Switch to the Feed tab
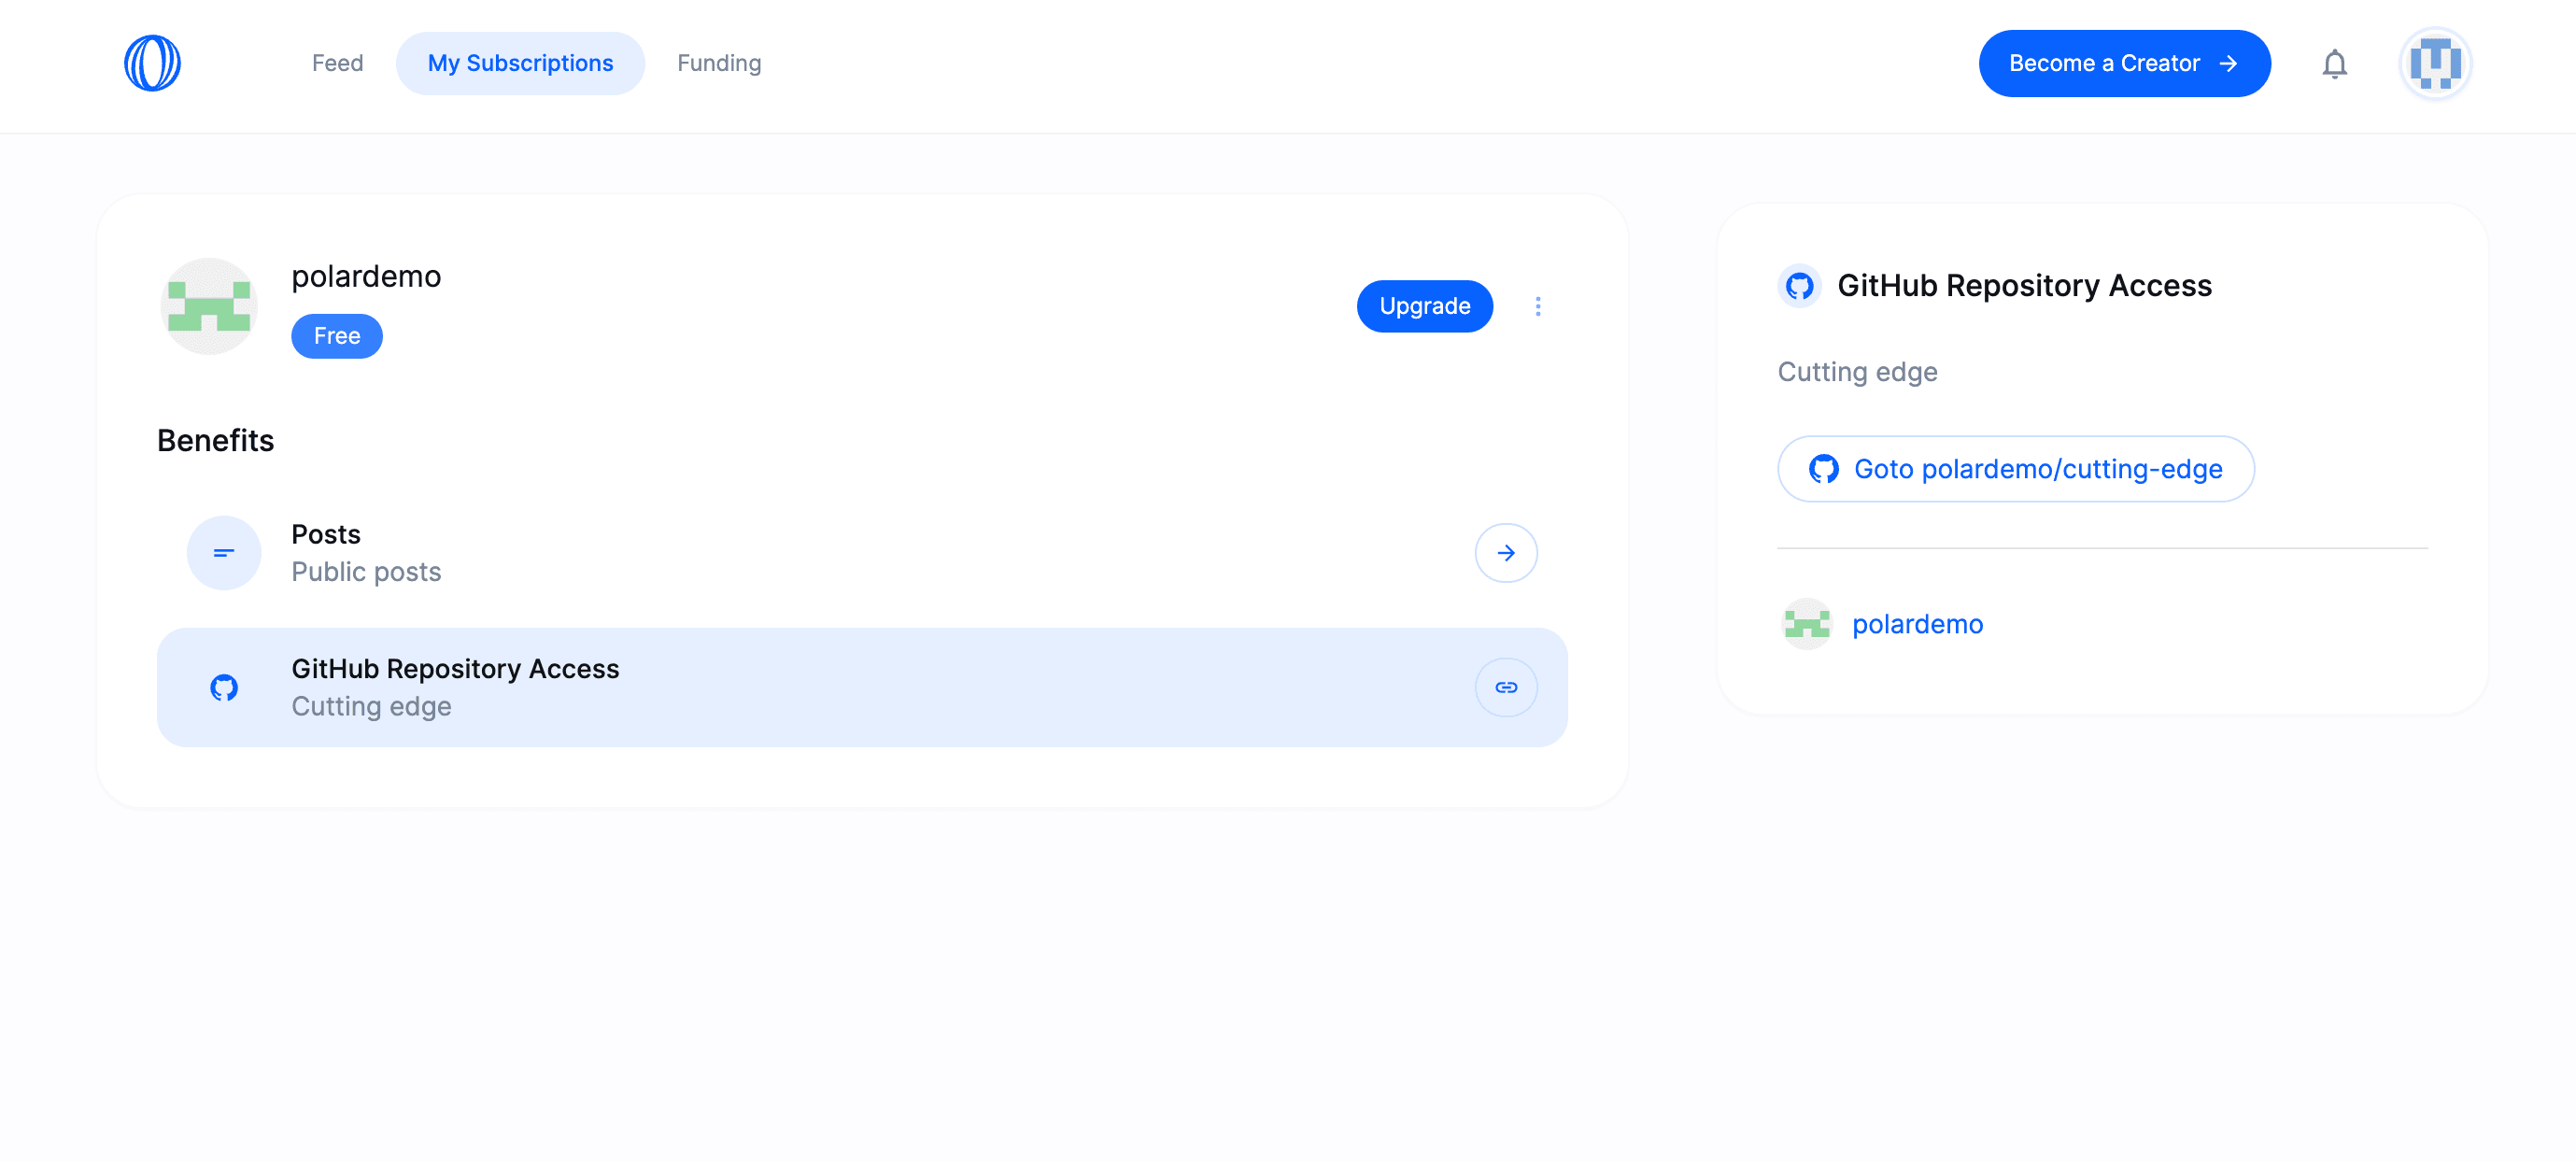Screen dimensions: 2576x1162 click(337, 62)
